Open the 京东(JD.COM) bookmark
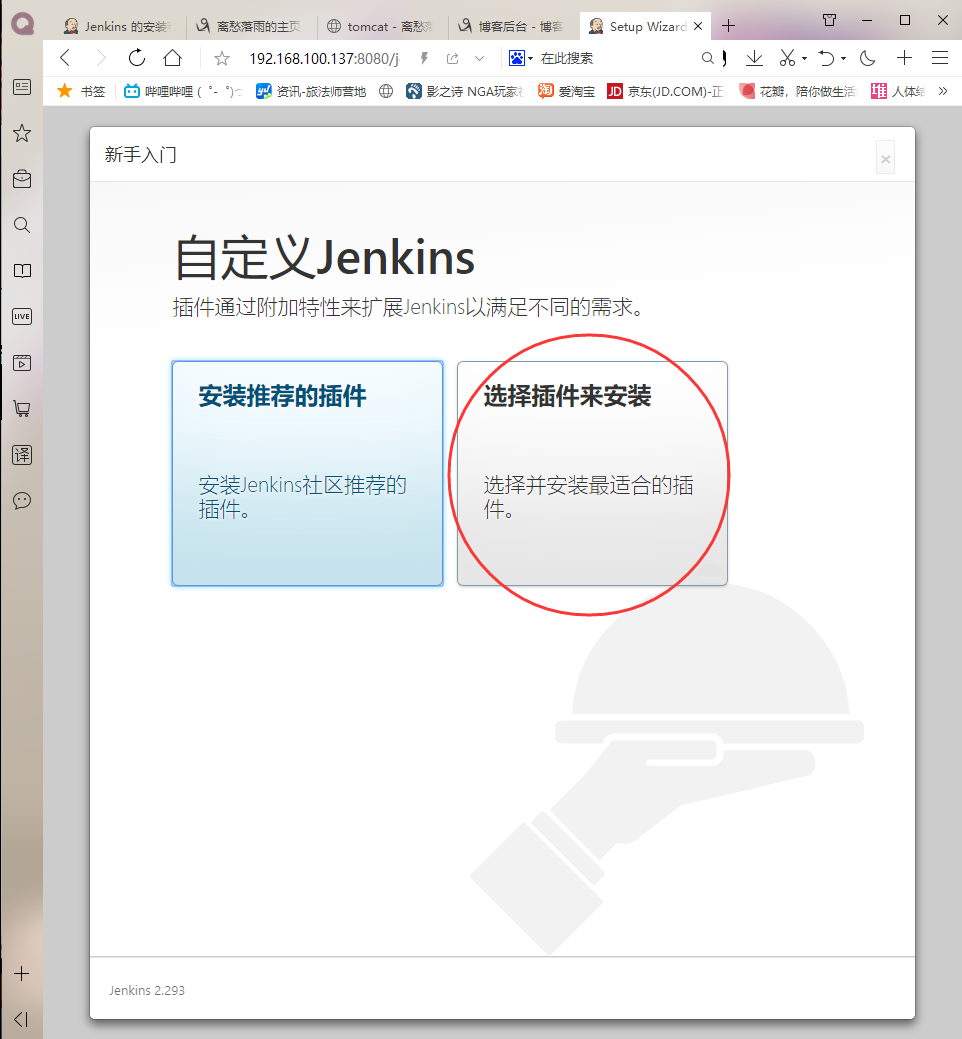 [665, 91]
